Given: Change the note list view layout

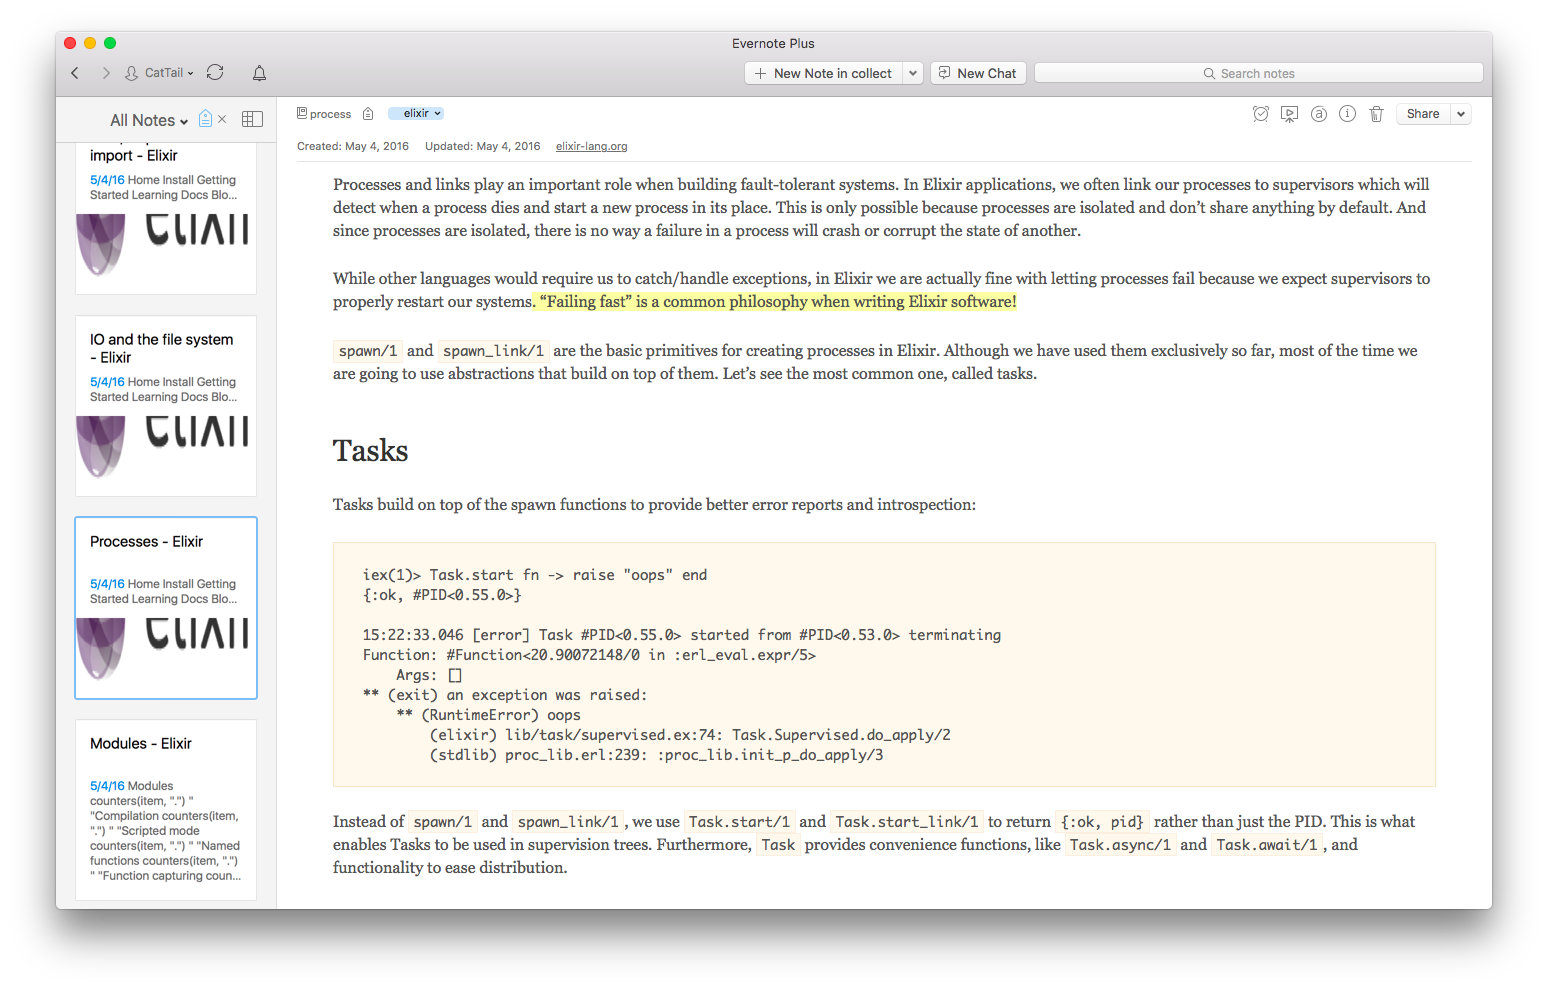Looking at the screenshot, I should [252, 119].
